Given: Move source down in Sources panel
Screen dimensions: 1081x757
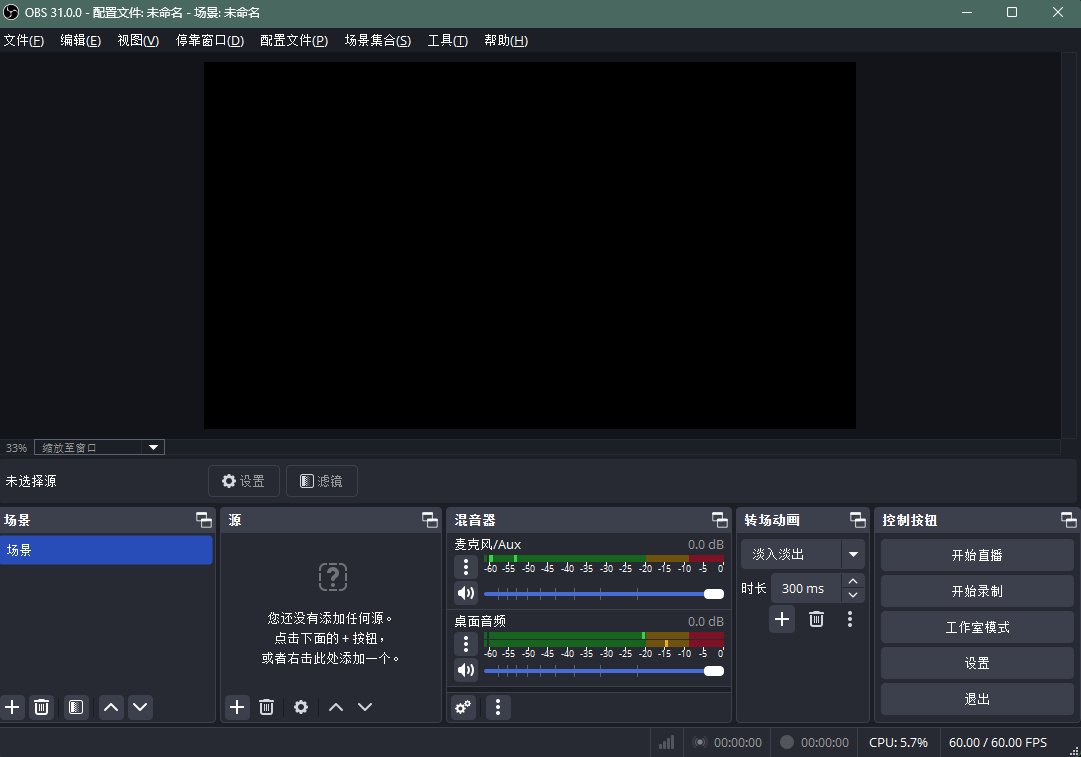Looking at the screenshot, I should tap(365, 707).
